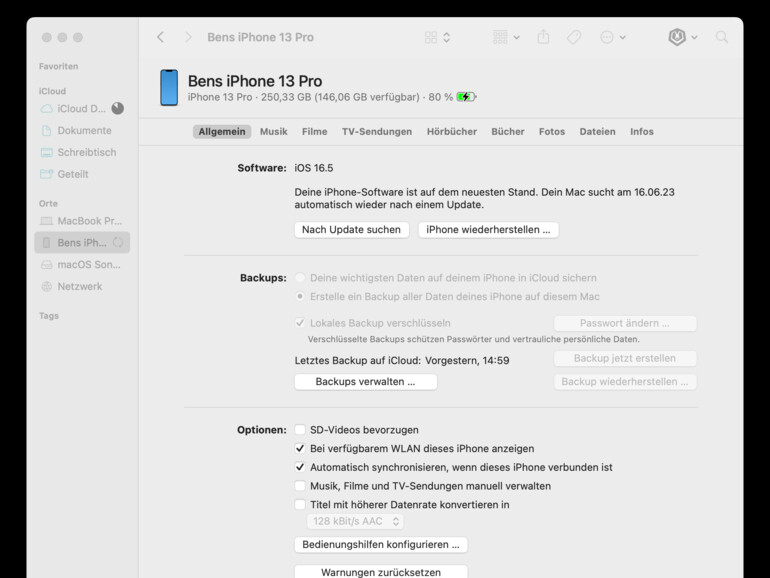This screenshot has width=770, height=578.
Task: Click Backups verwalten button
Action: tap(366, 382)
